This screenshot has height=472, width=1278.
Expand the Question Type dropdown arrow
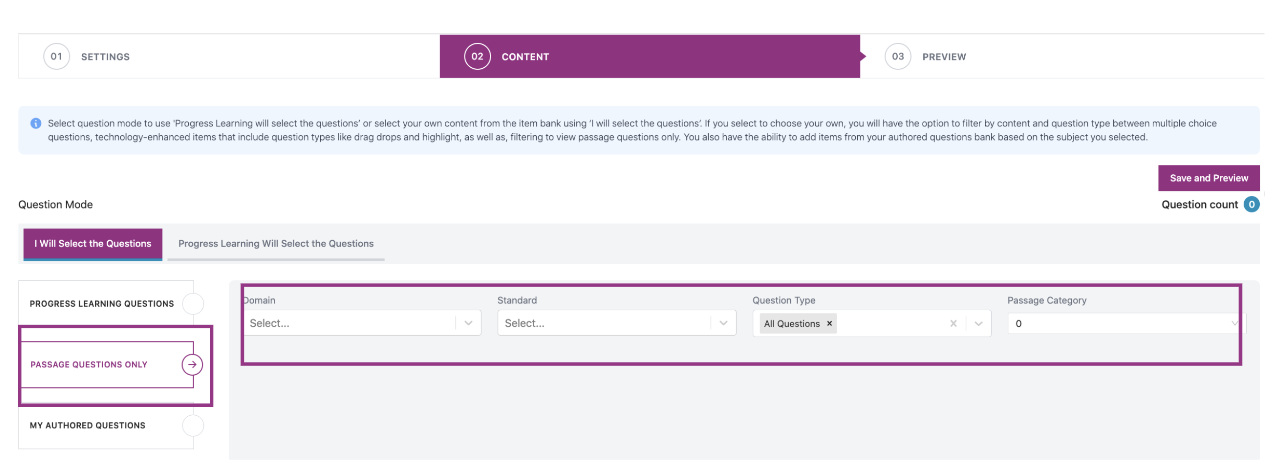pyautogui.click(x=978, y=324)
